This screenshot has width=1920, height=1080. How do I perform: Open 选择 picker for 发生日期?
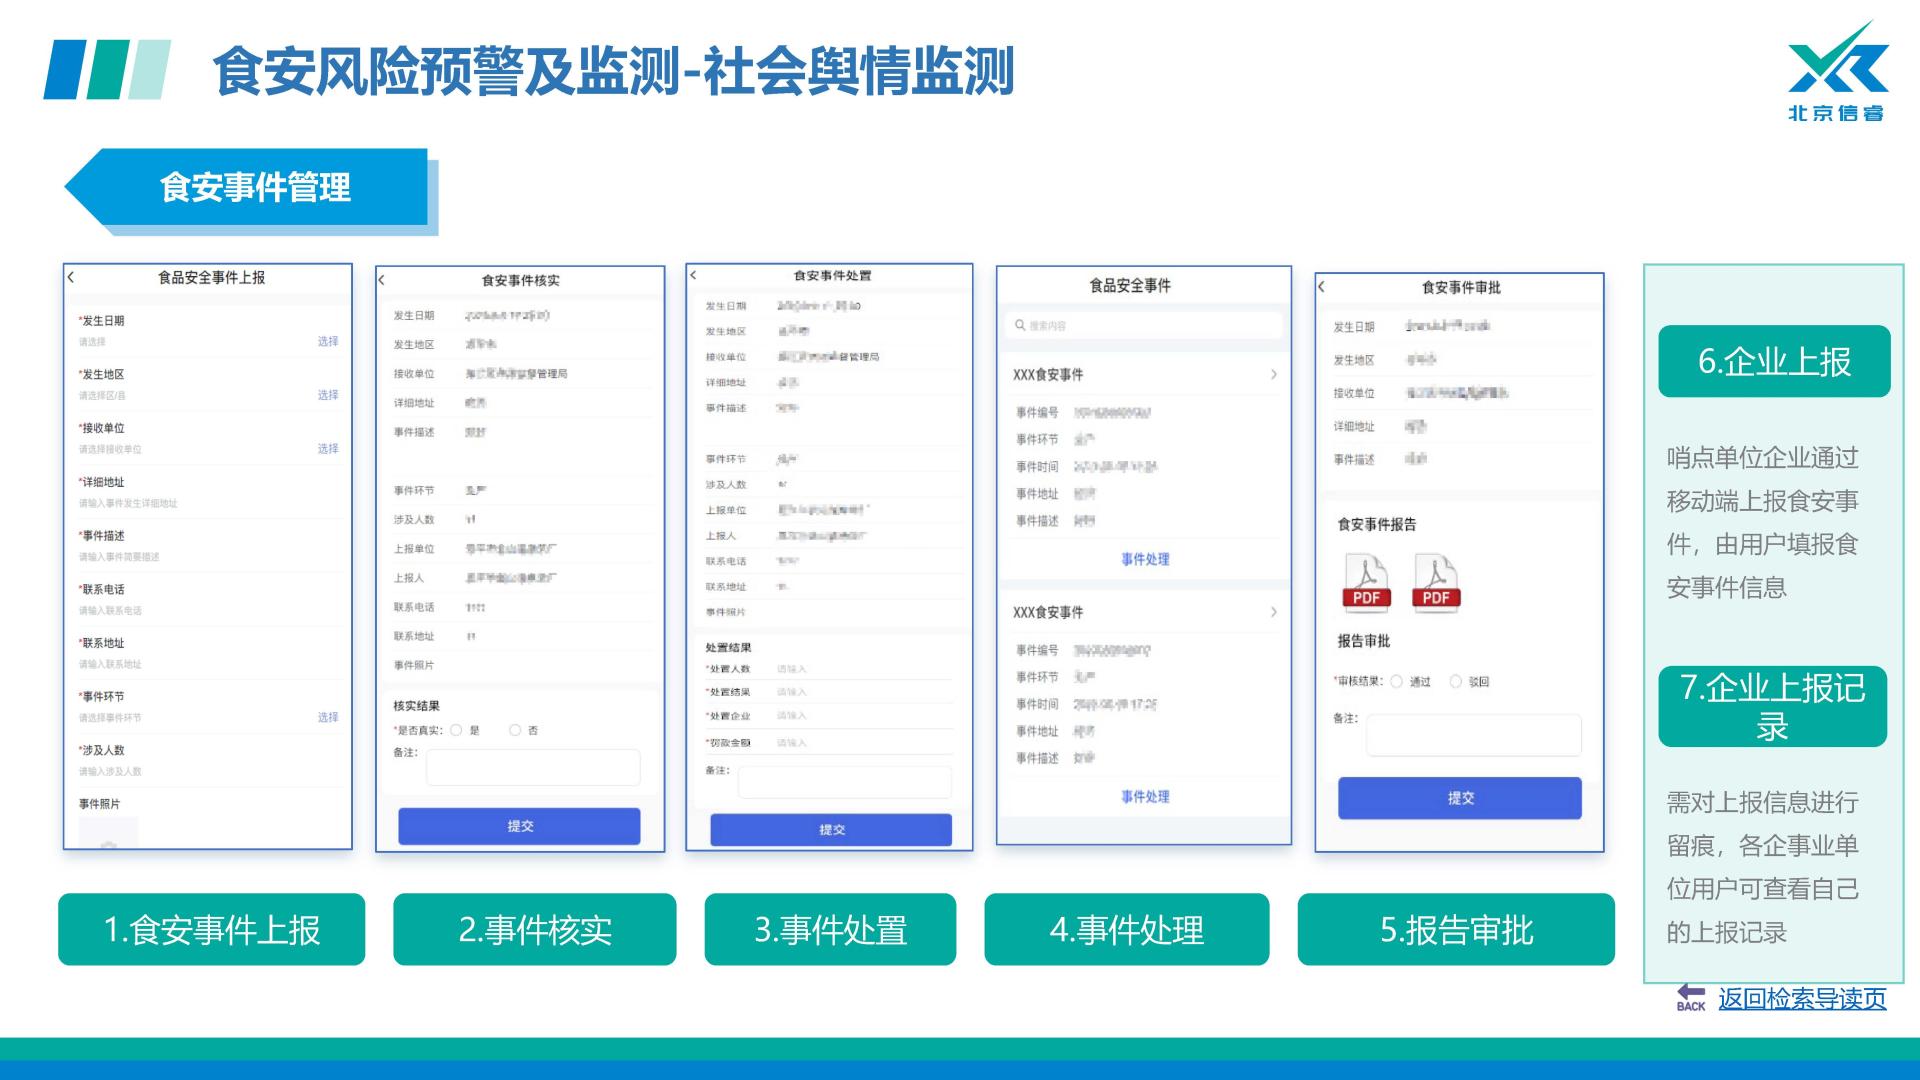[328, 341]
